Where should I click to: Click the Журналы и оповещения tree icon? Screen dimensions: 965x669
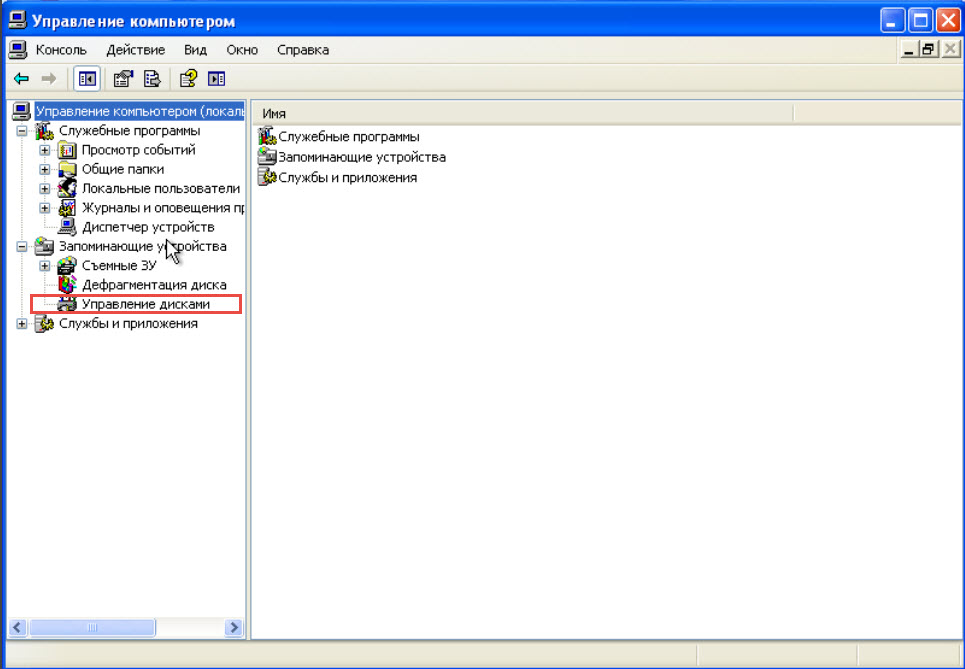(x=66, y=208)
